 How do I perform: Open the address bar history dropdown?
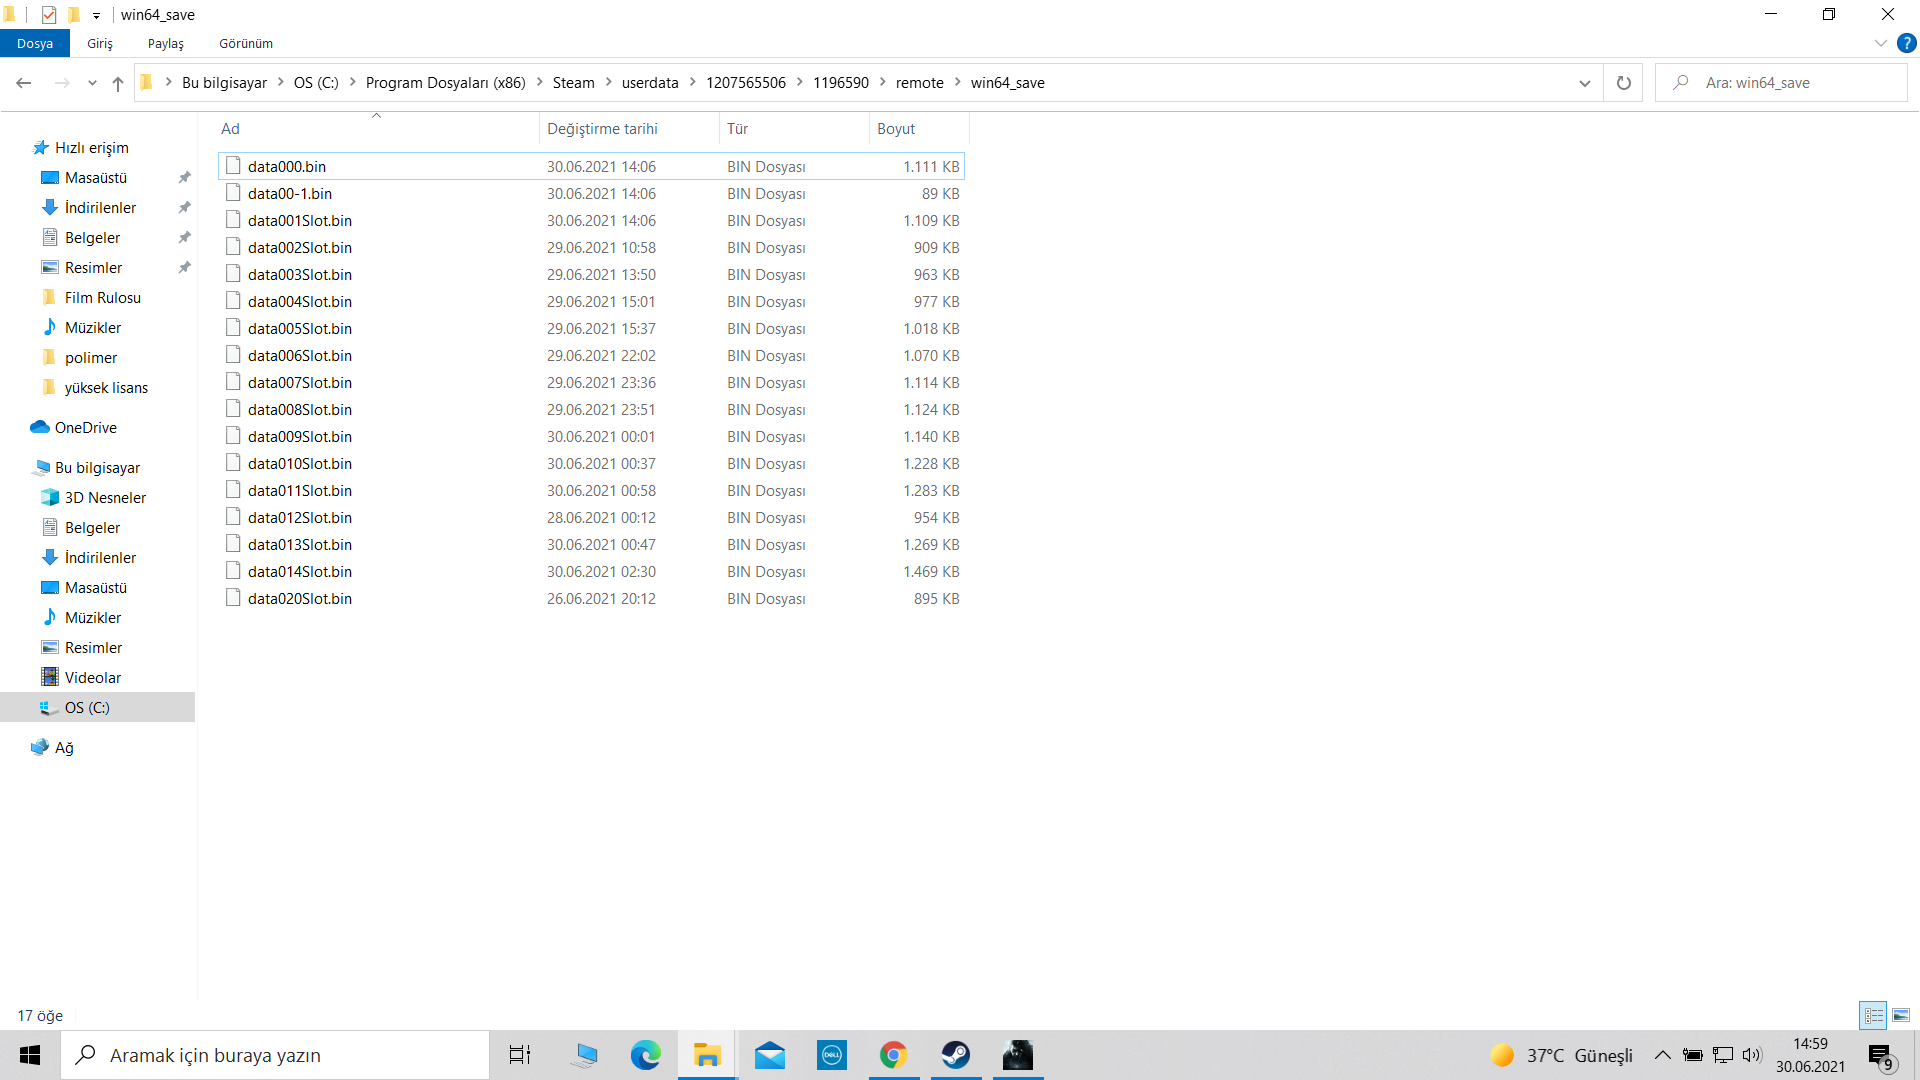pos(1584,83)
